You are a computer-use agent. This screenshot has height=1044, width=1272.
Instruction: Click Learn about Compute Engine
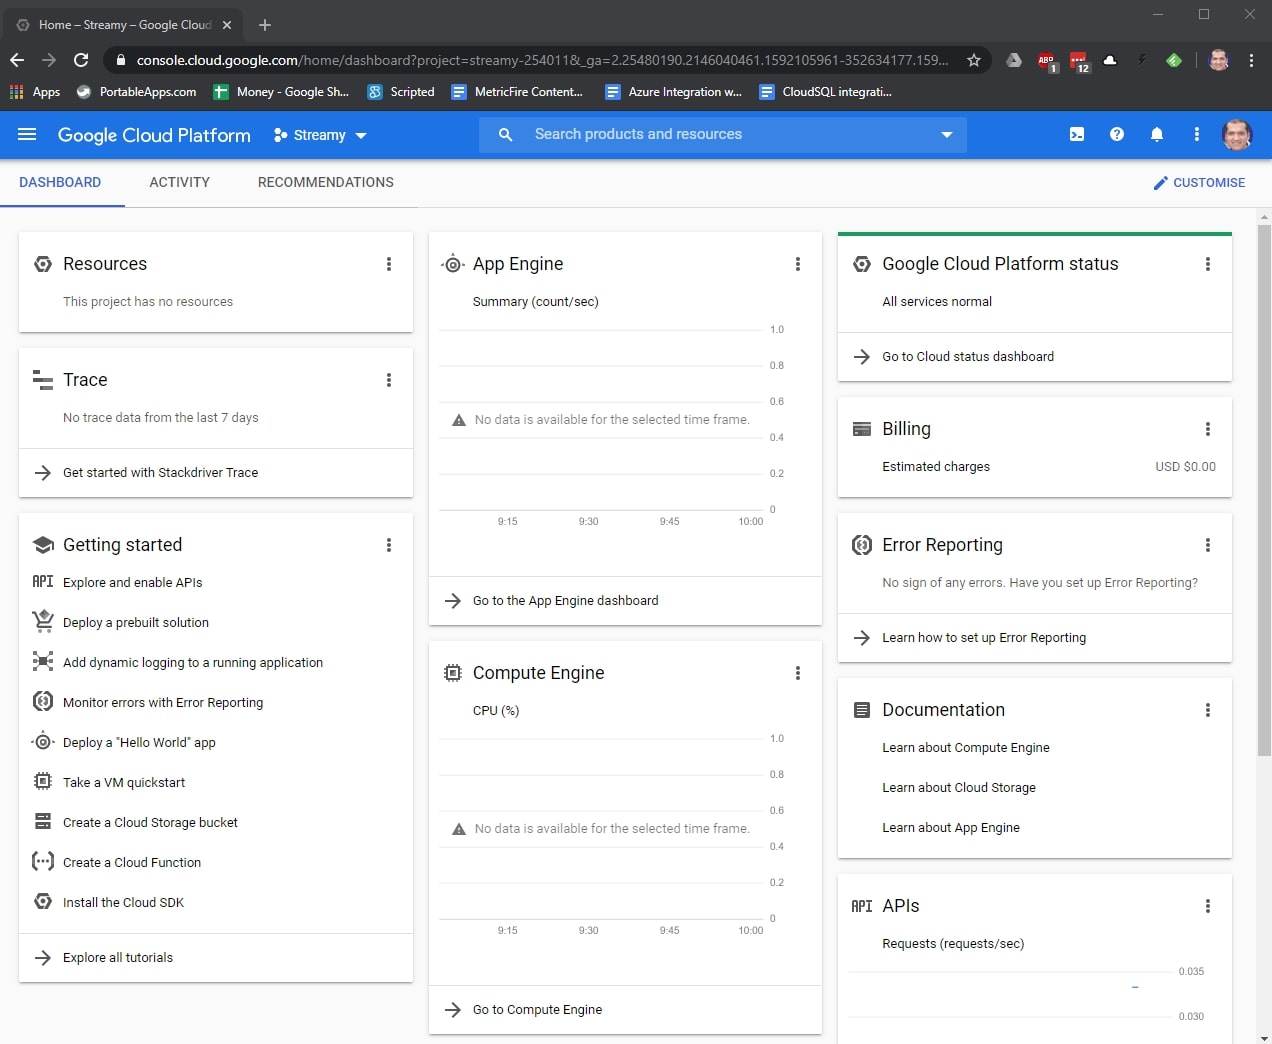click(966, 748)
